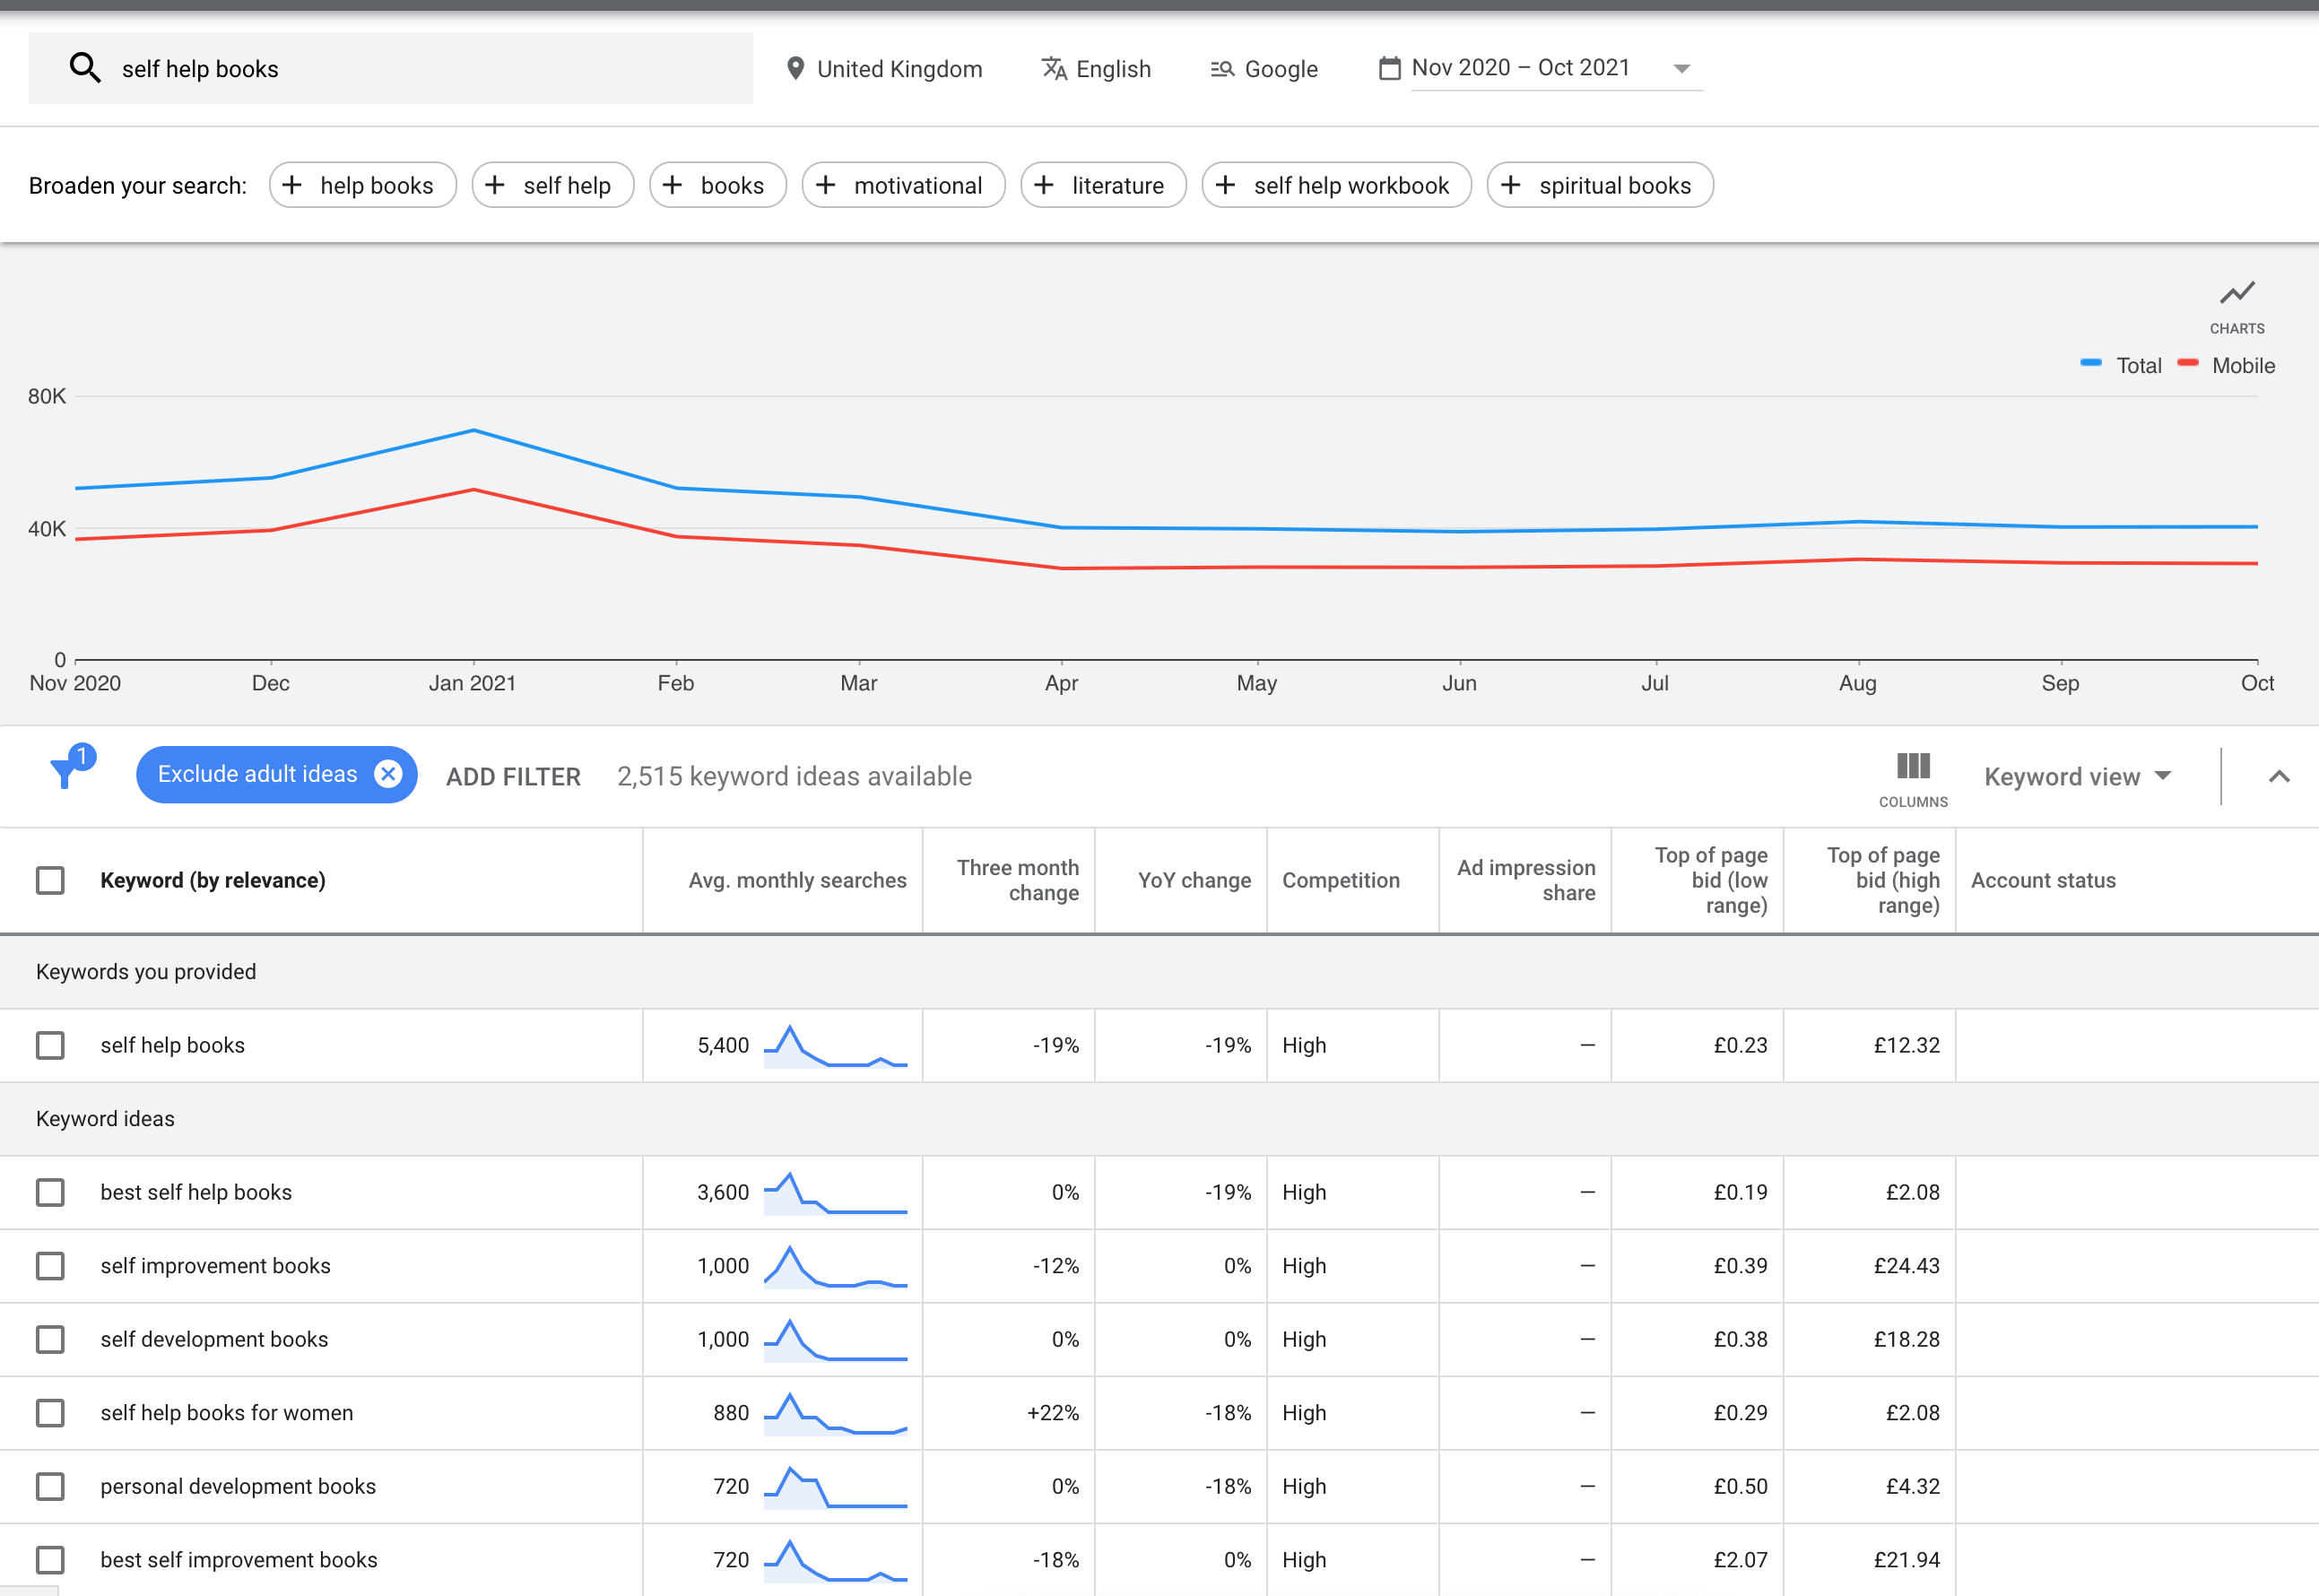Remove the Exclude adult ideas filter
2319x1596 pixels.
click(388, 773)
